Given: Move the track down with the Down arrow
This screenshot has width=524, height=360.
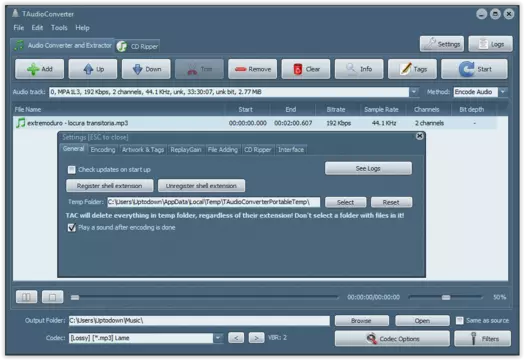Looking at the screenshot, I should click(x=146, y=69).
